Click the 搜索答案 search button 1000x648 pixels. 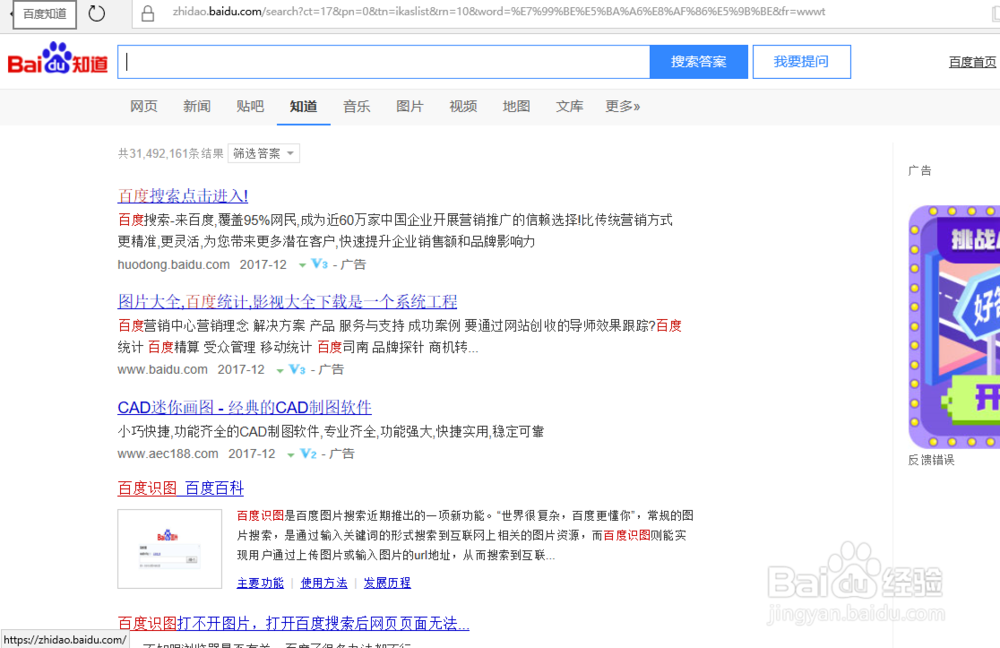point(698,62)
